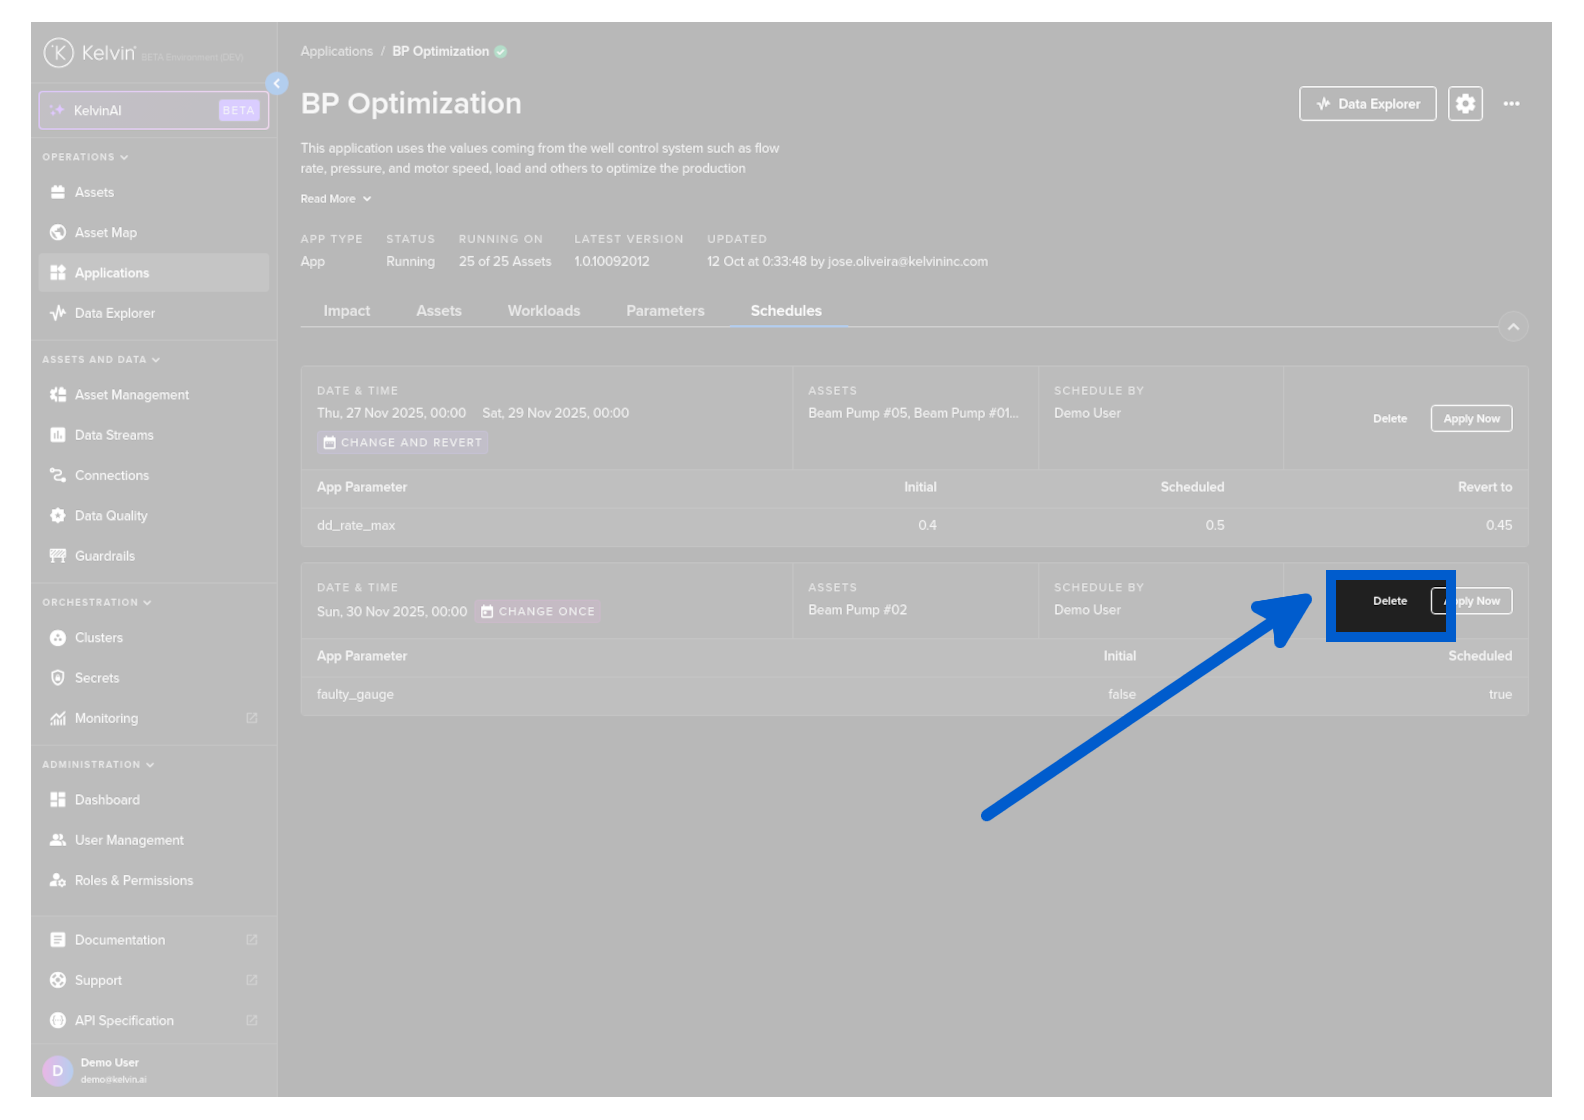The width and height of the screenshot is (1584, 1120).
Task: Collapse the Operations section
Action: (x=85, y=157)
